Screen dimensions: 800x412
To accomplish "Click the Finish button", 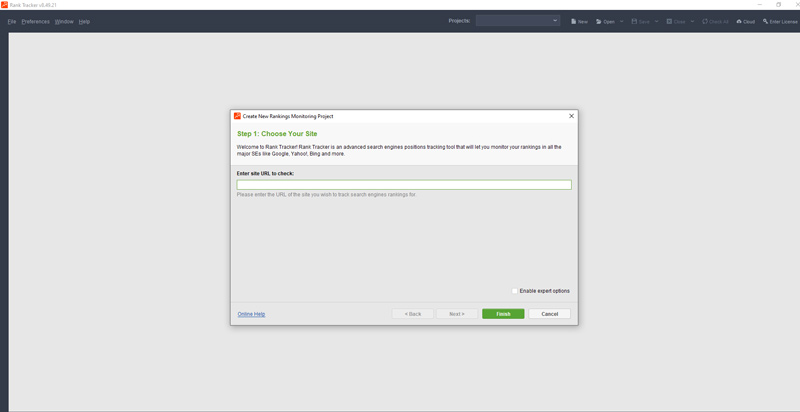I will pyautogui.click(x=503, y=314).
